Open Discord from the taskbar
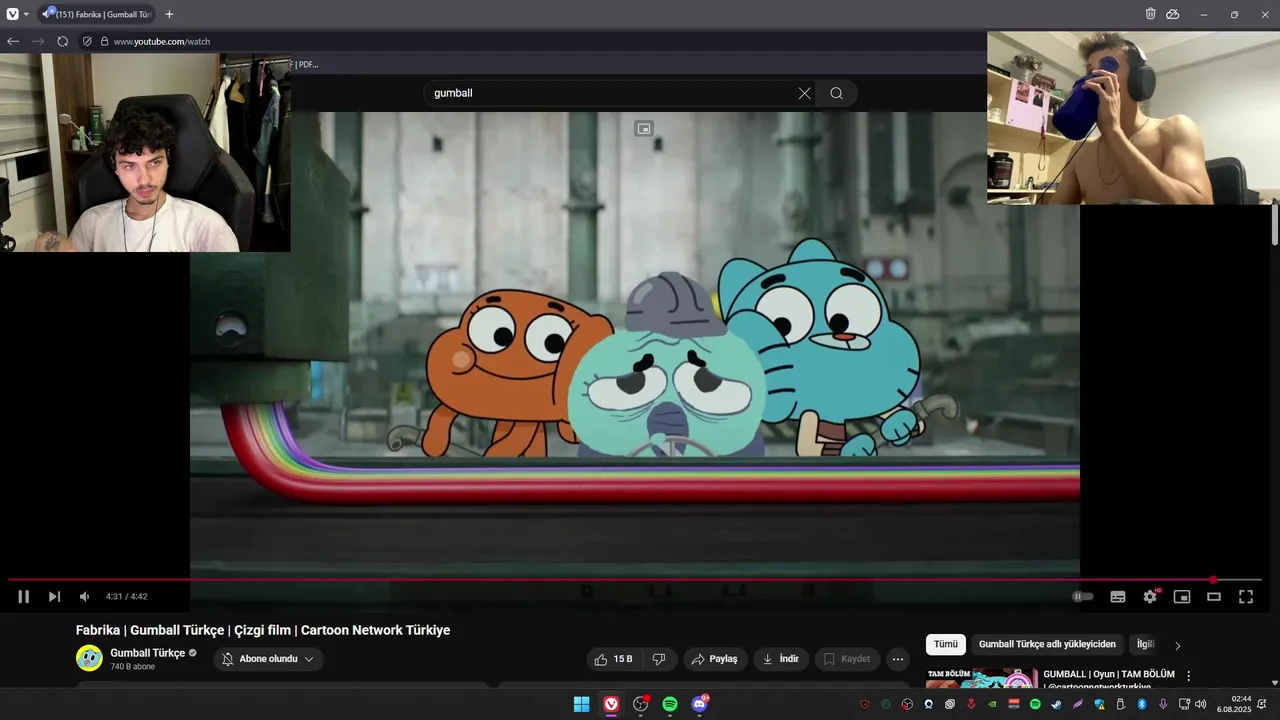This screenshot has width=1280, height=720. tap(700, 704)
